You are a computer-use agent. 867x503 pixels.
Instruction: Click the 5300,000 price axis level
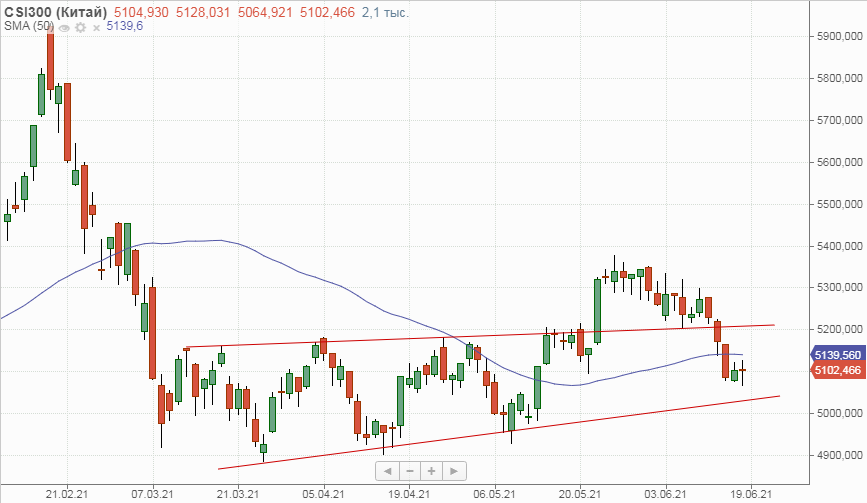[839, 287]
